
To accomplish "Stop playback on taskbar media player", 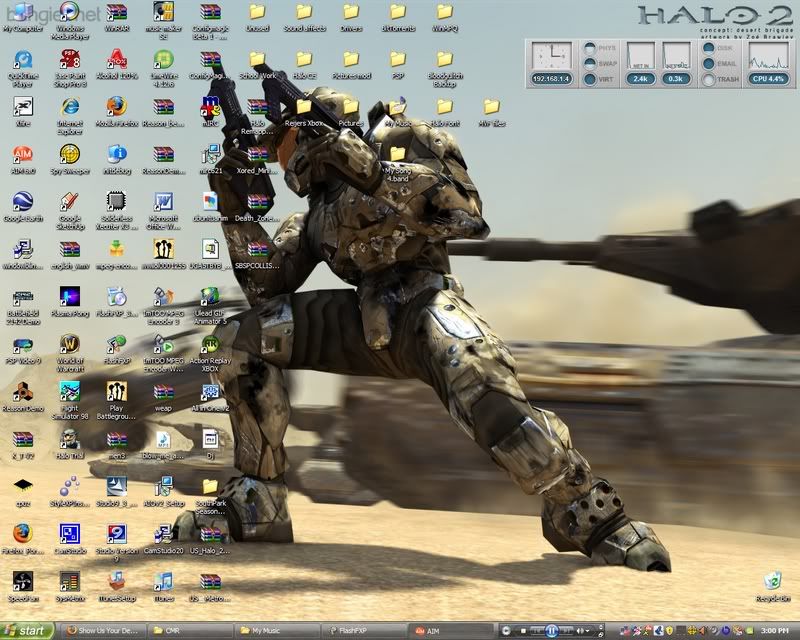I will [x=523, y=631].
